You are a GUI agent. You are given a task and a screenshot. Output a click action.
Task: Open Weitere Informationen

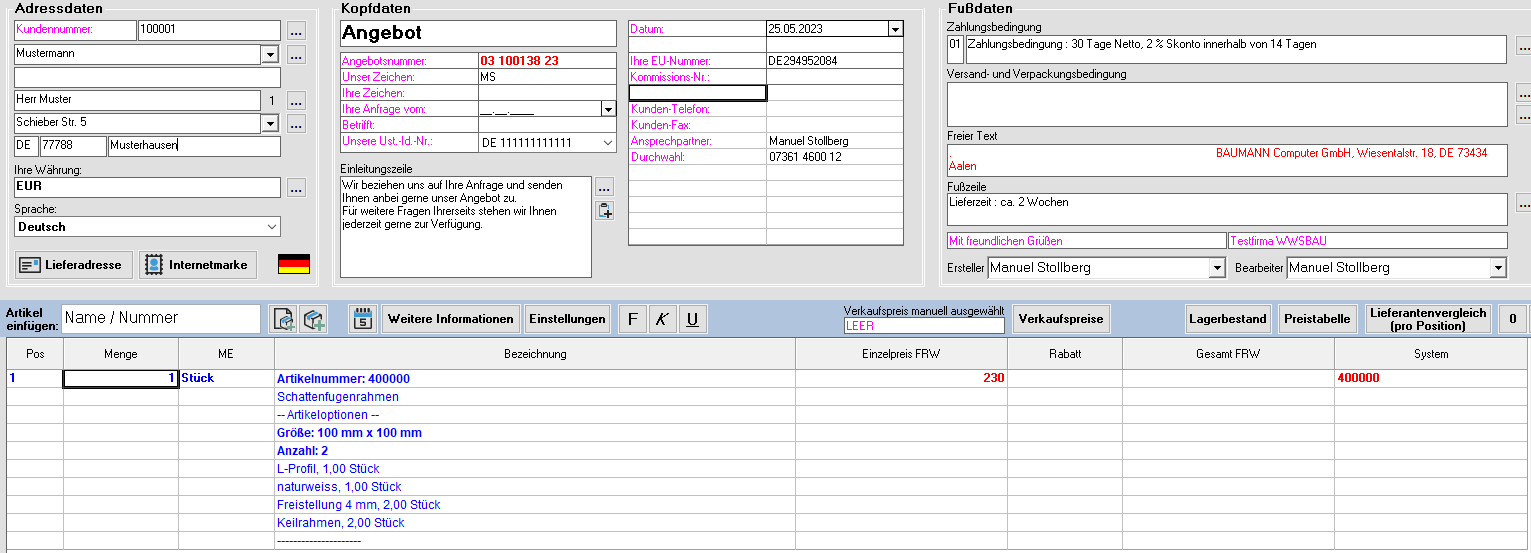pos(451,319)
